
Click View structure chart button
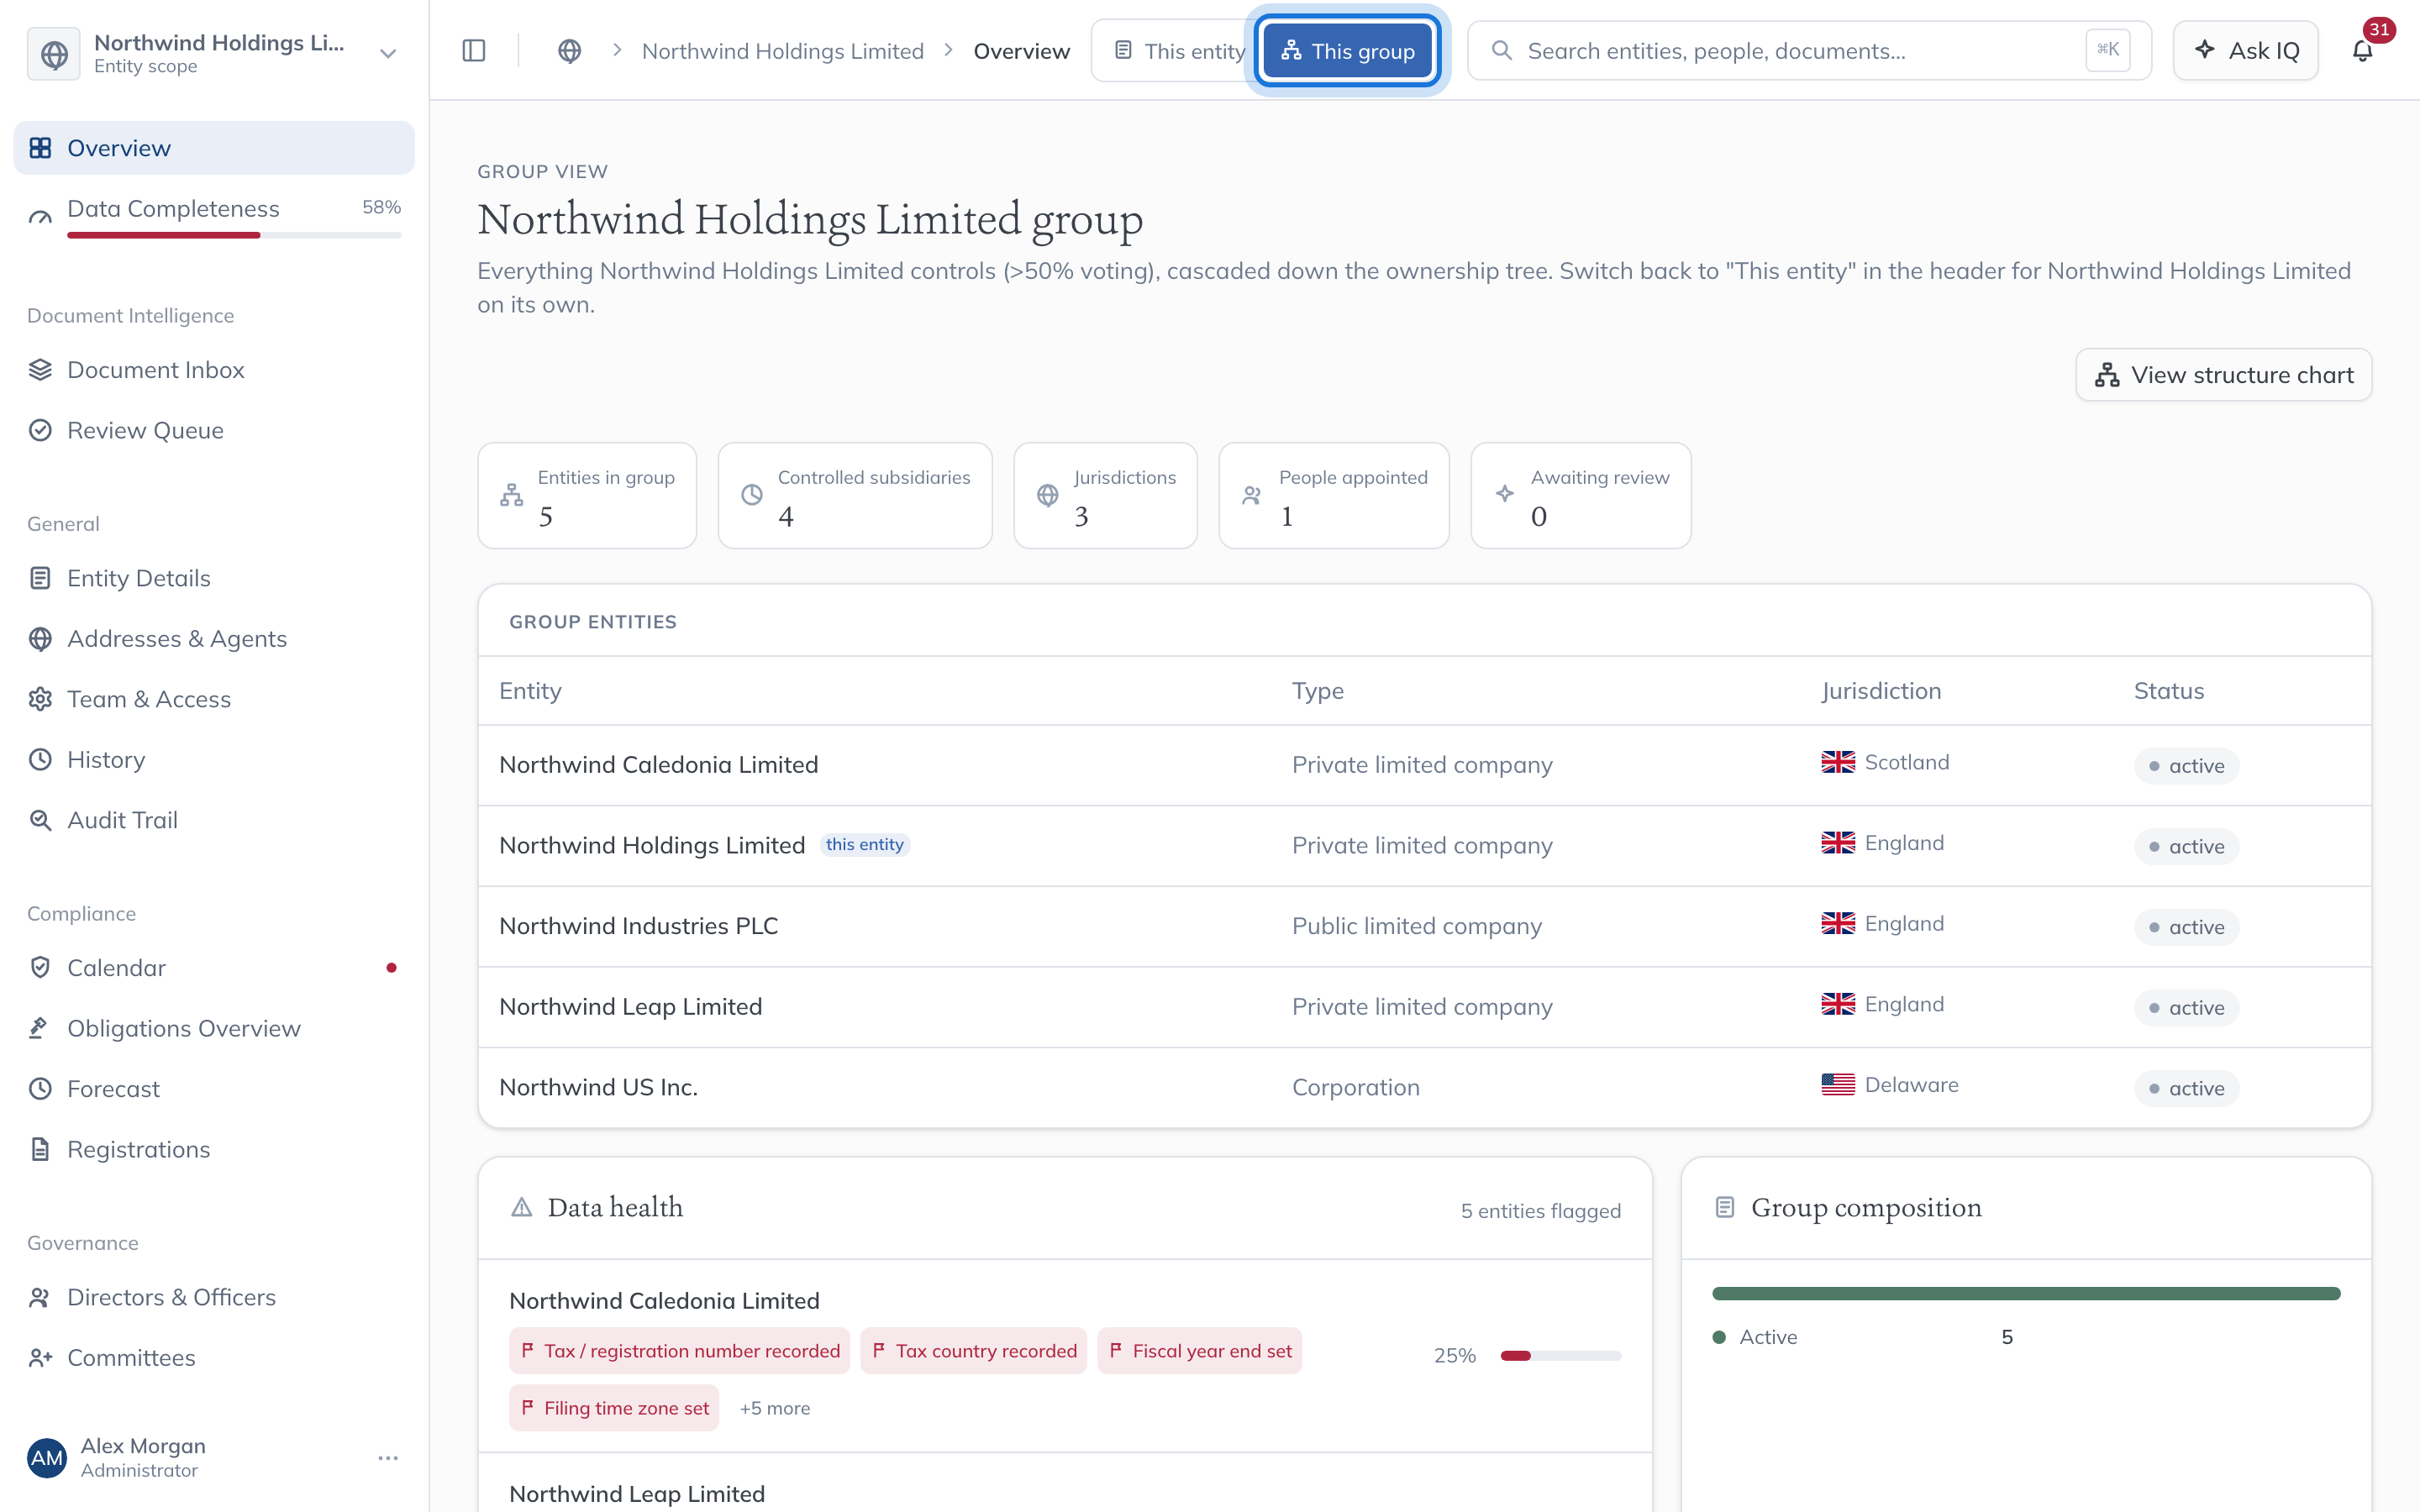click(x=2223, y=375)
